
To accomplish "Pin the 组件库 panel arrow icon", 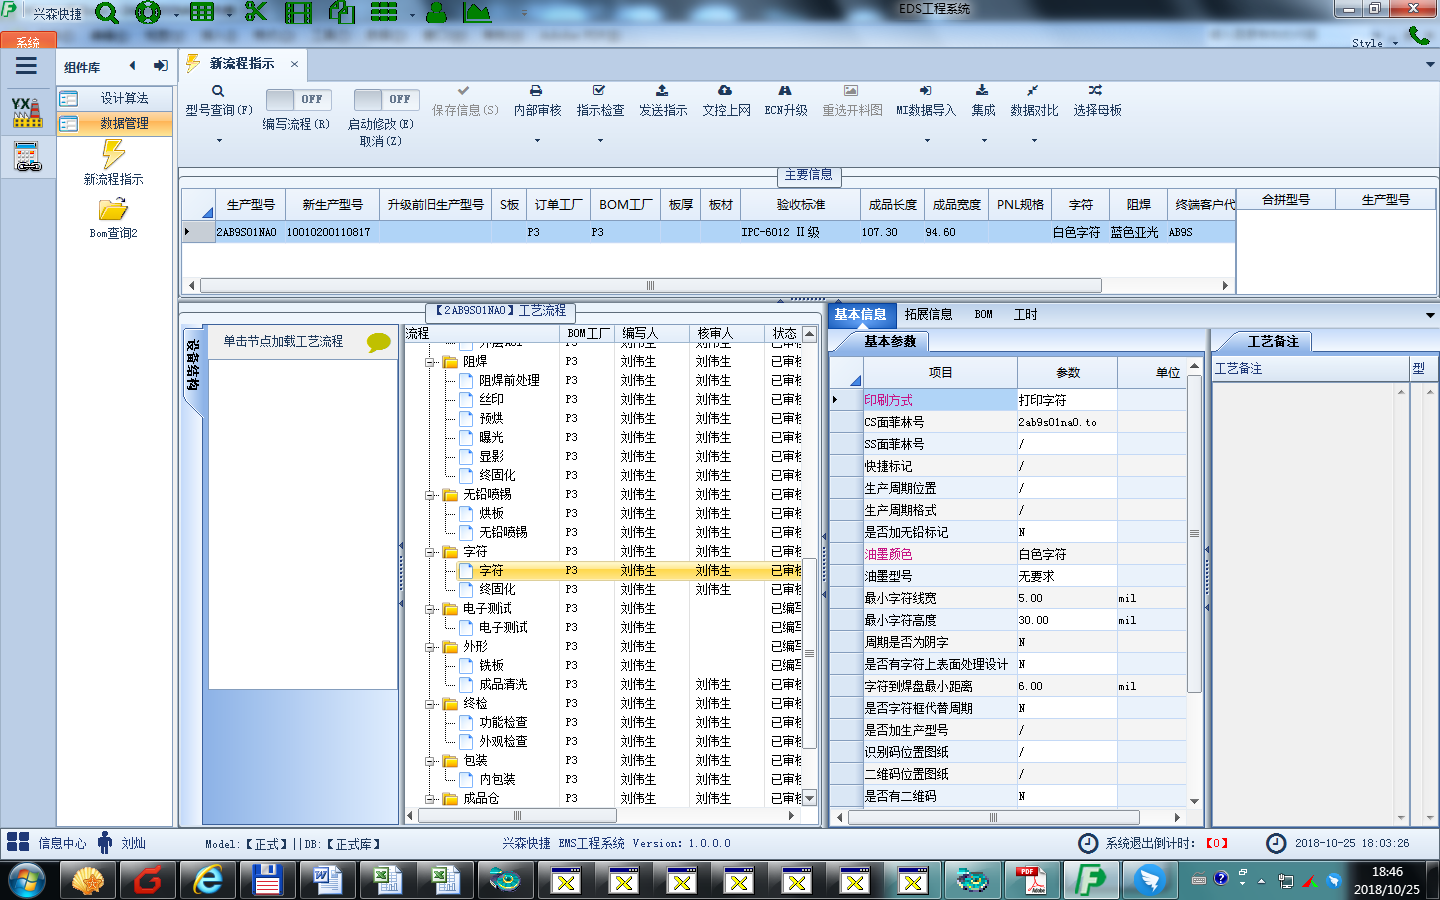I will [x=161, y=66].
